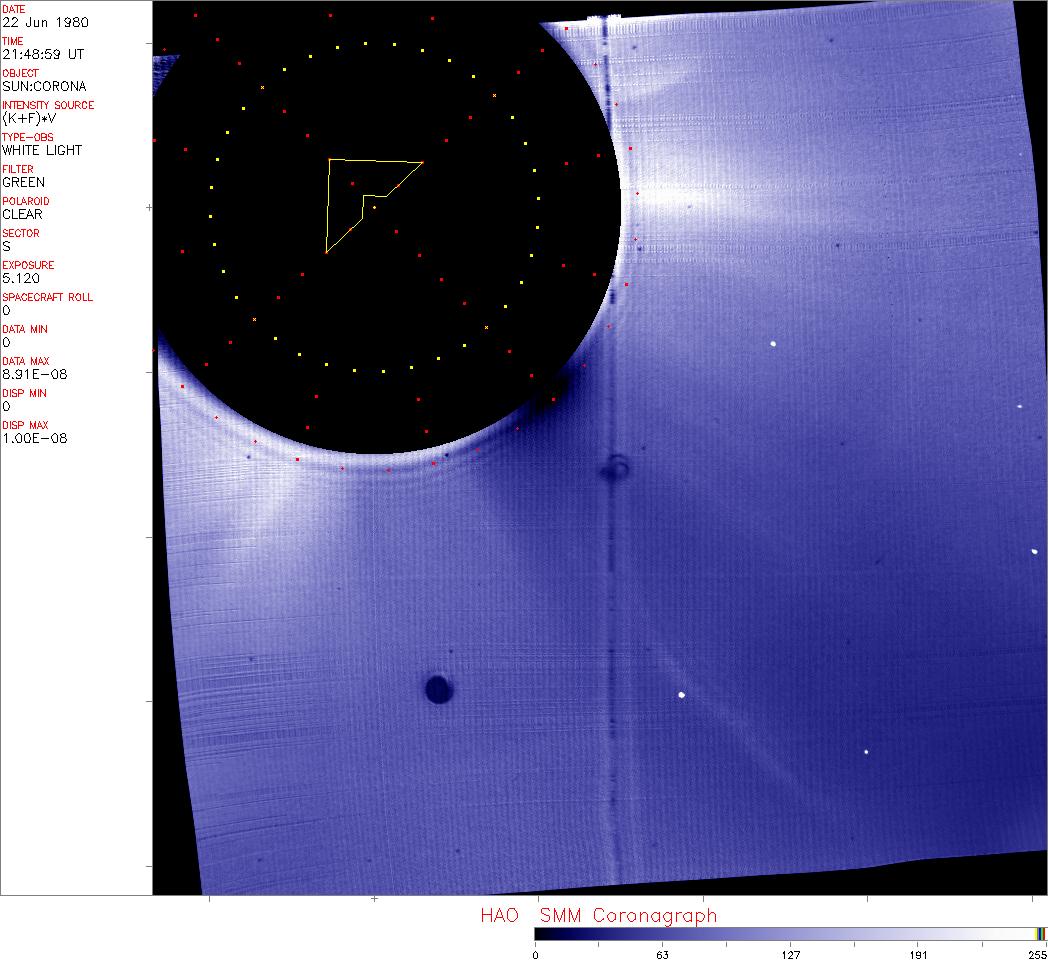Click the yellow end of the color bar
1048x960 pixels.
[1040, 933]
